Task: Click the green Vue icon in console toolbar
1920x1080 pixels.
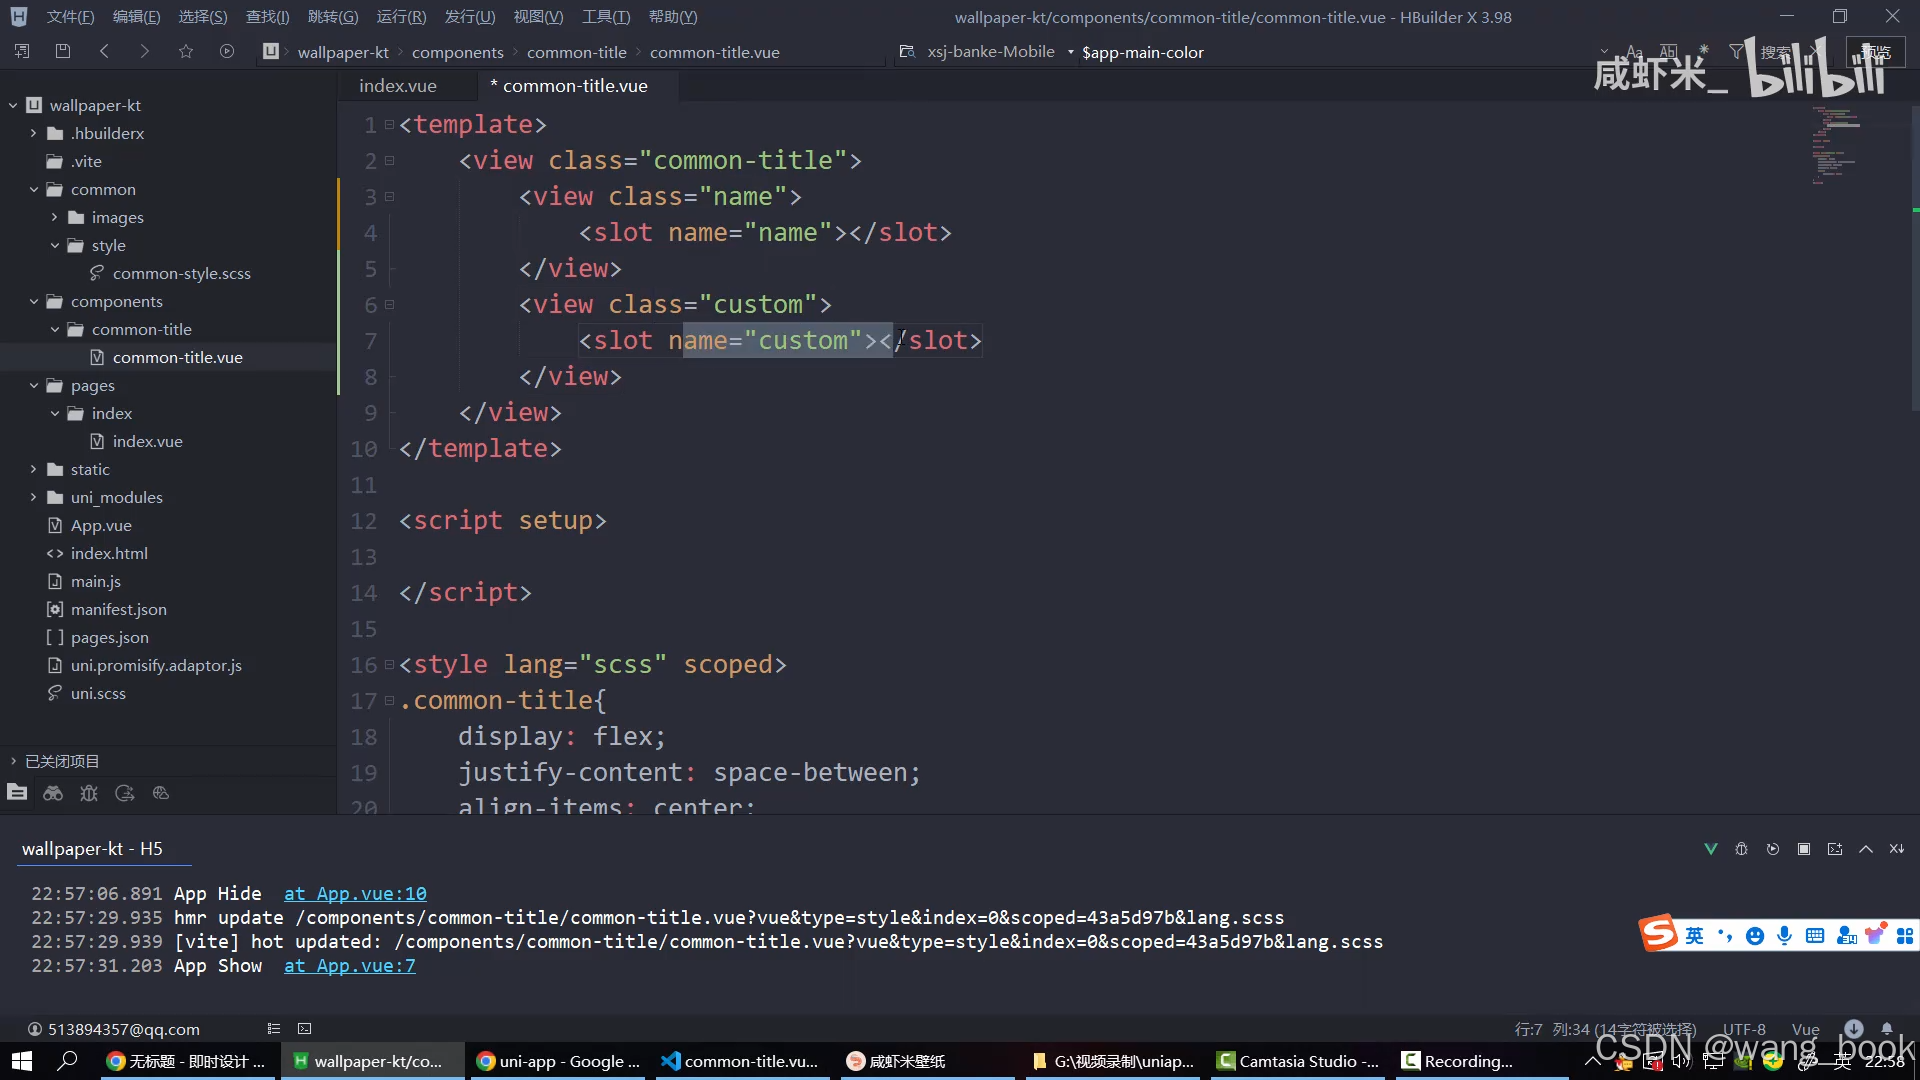Action: [x=1711, y=849]
